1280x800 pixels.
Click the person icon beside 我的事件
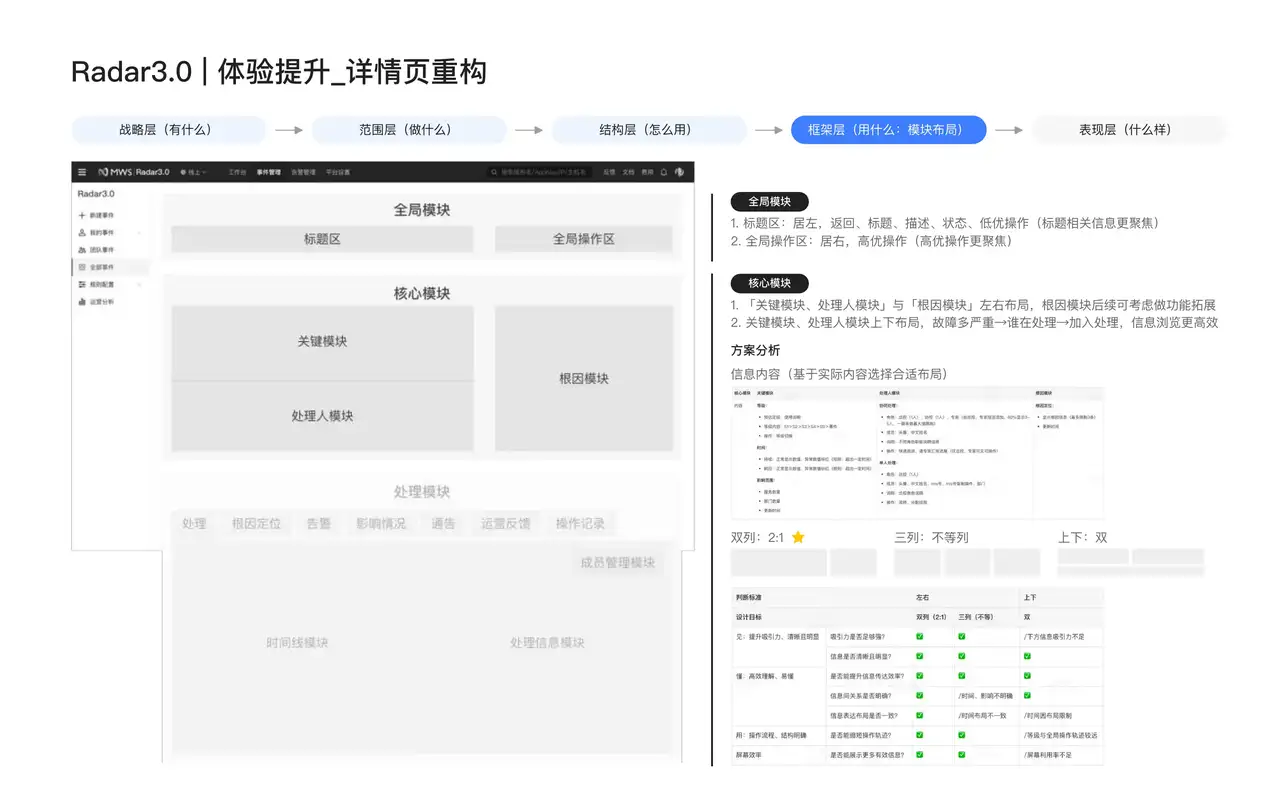82,232
